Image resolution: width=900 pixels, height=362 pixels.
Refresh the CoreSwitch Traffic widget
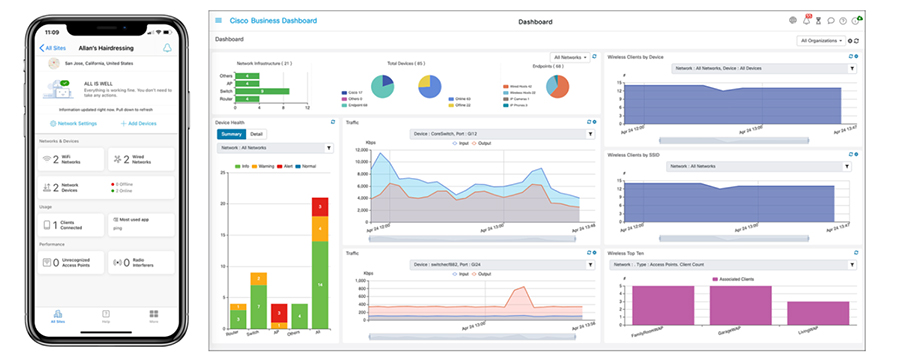[589, 122]
